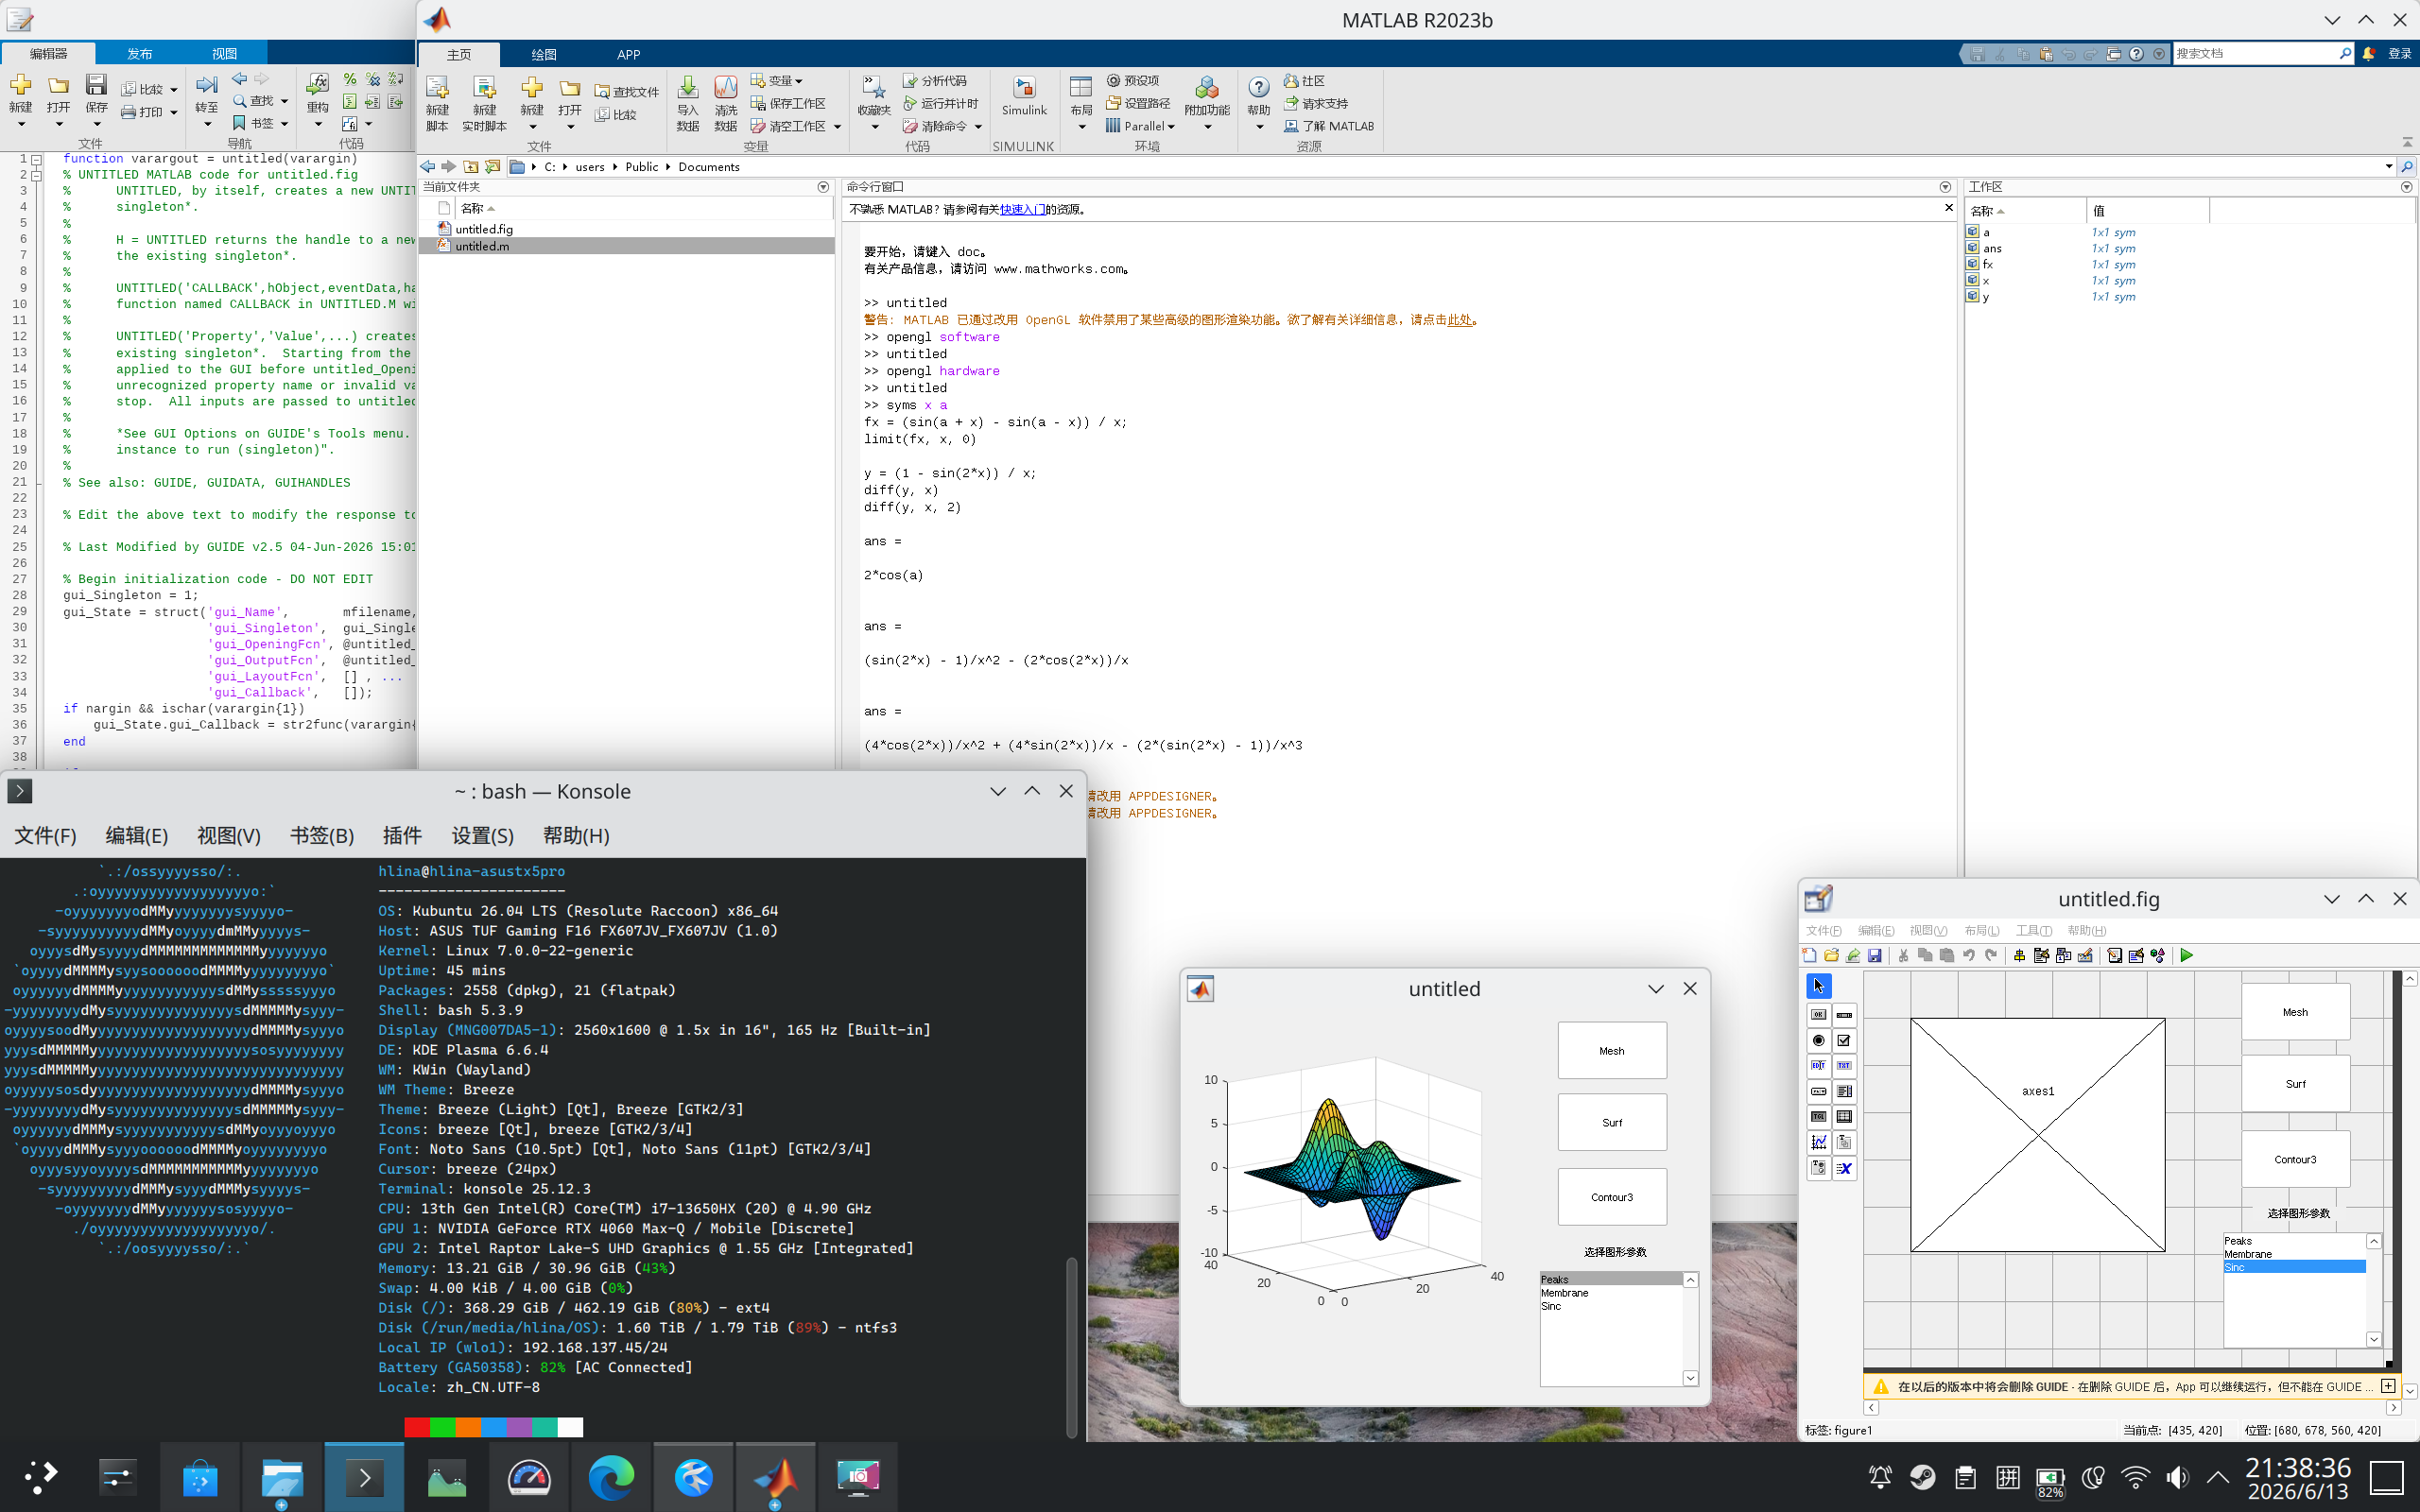Expand the editor 书签 dropdown arrow

[x=284, y=124]
